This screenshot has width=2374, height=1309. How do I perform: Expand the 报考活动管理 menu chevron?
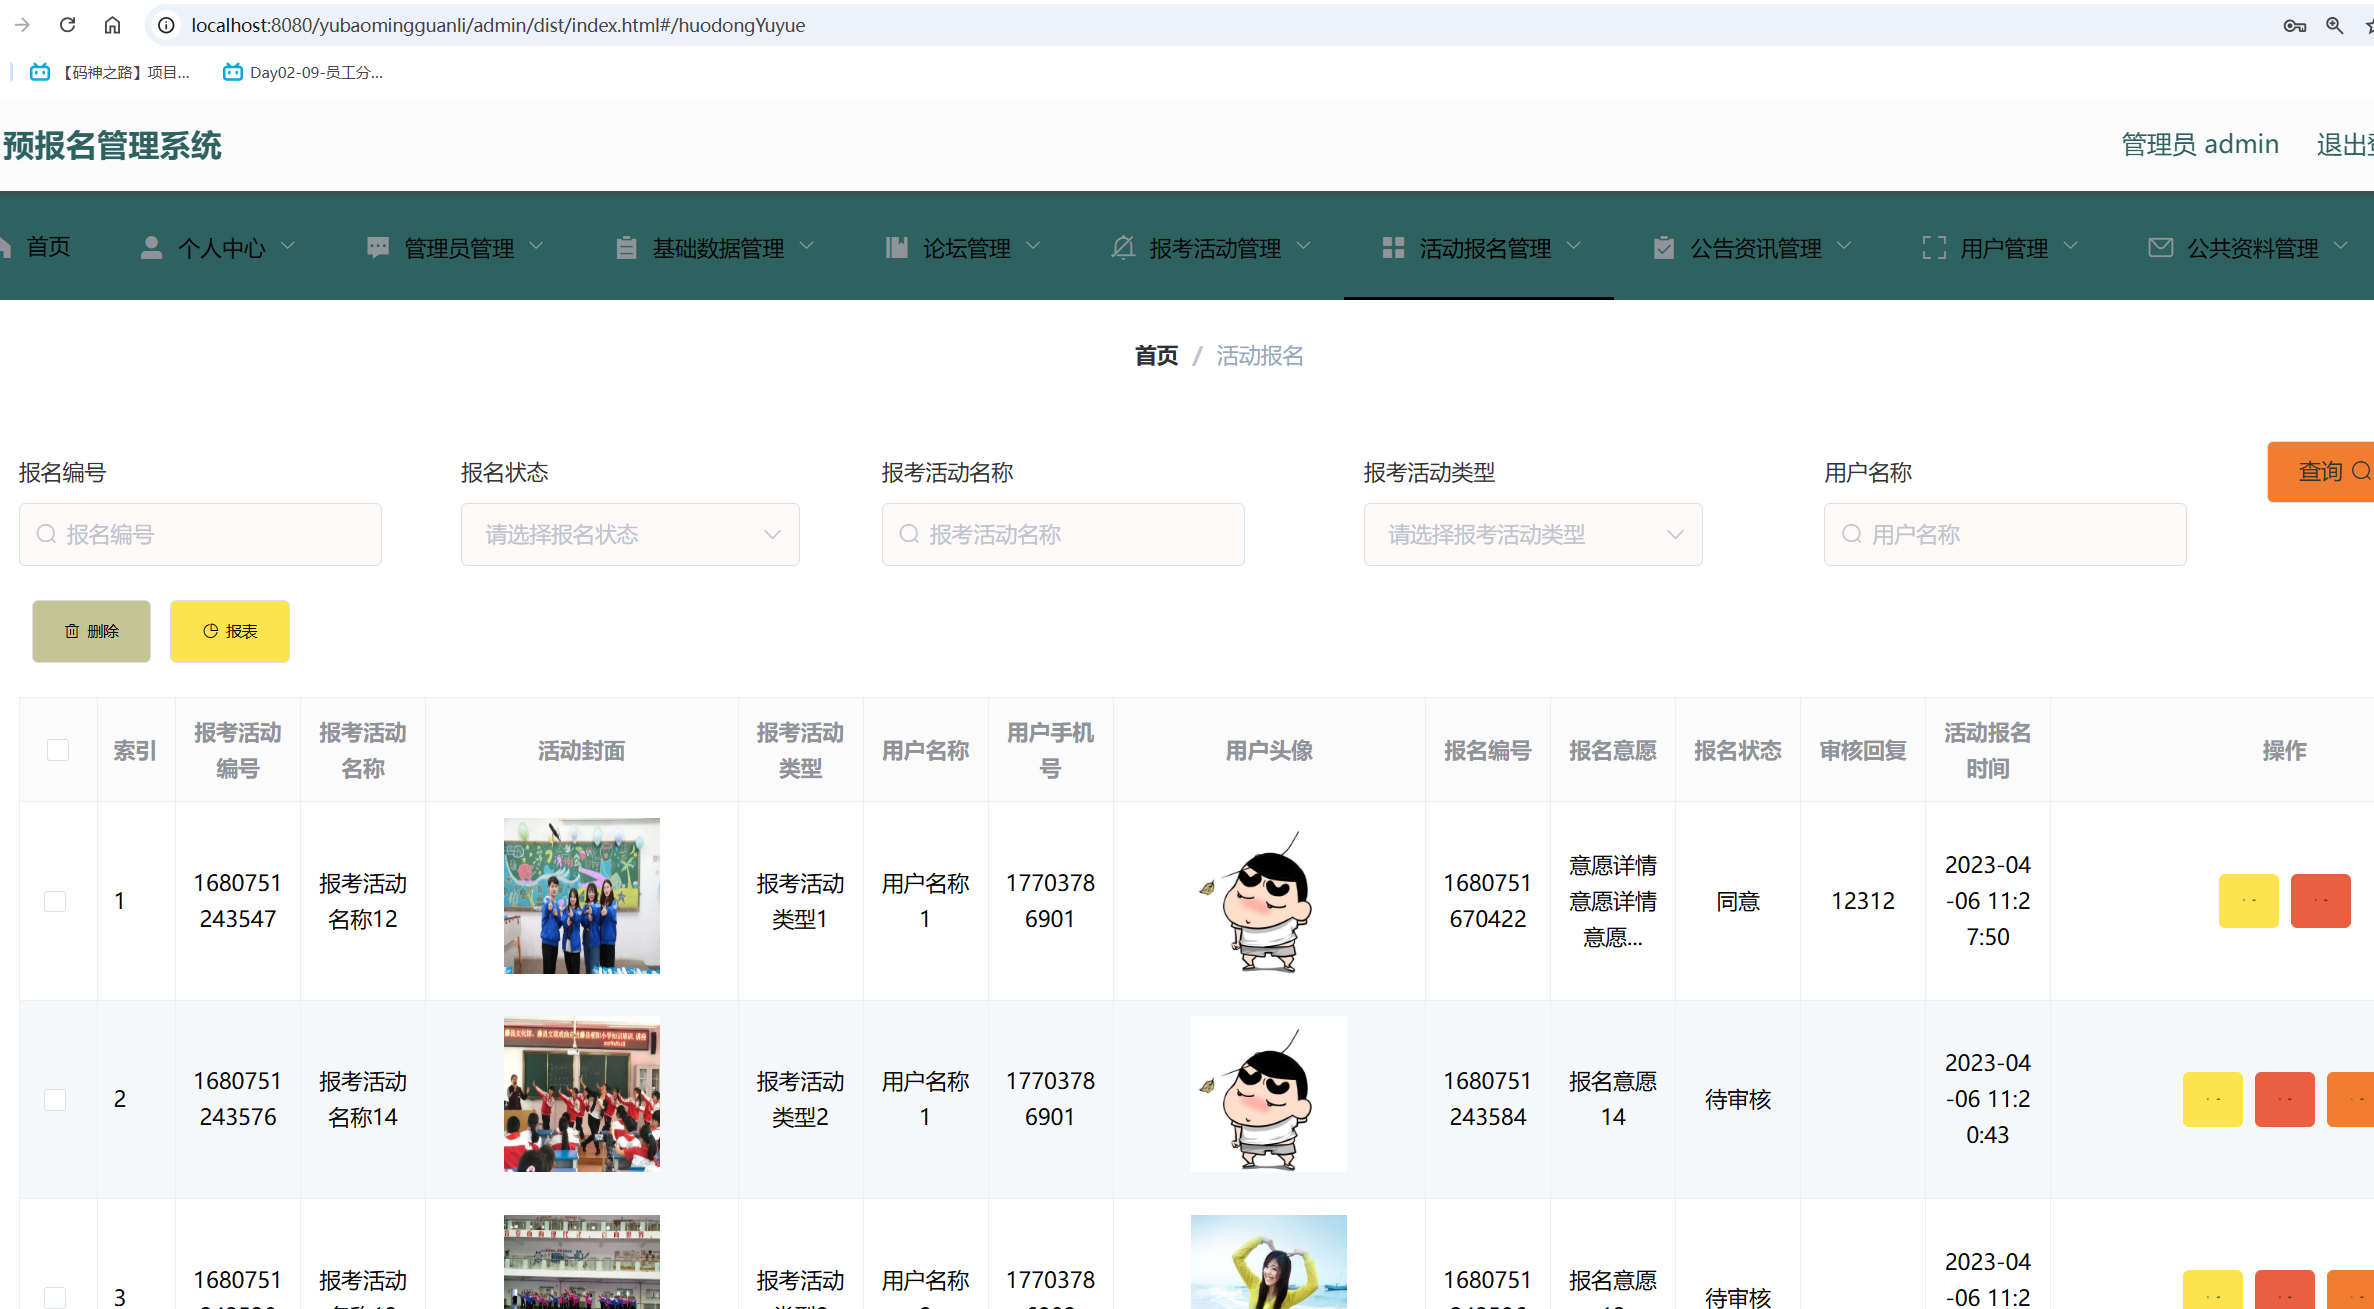click(1304, 246)
